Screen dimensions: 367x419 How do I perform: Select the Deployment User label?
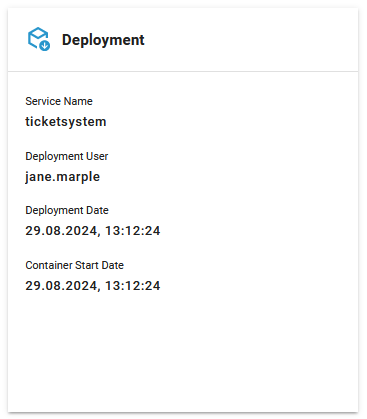(67, 156)
